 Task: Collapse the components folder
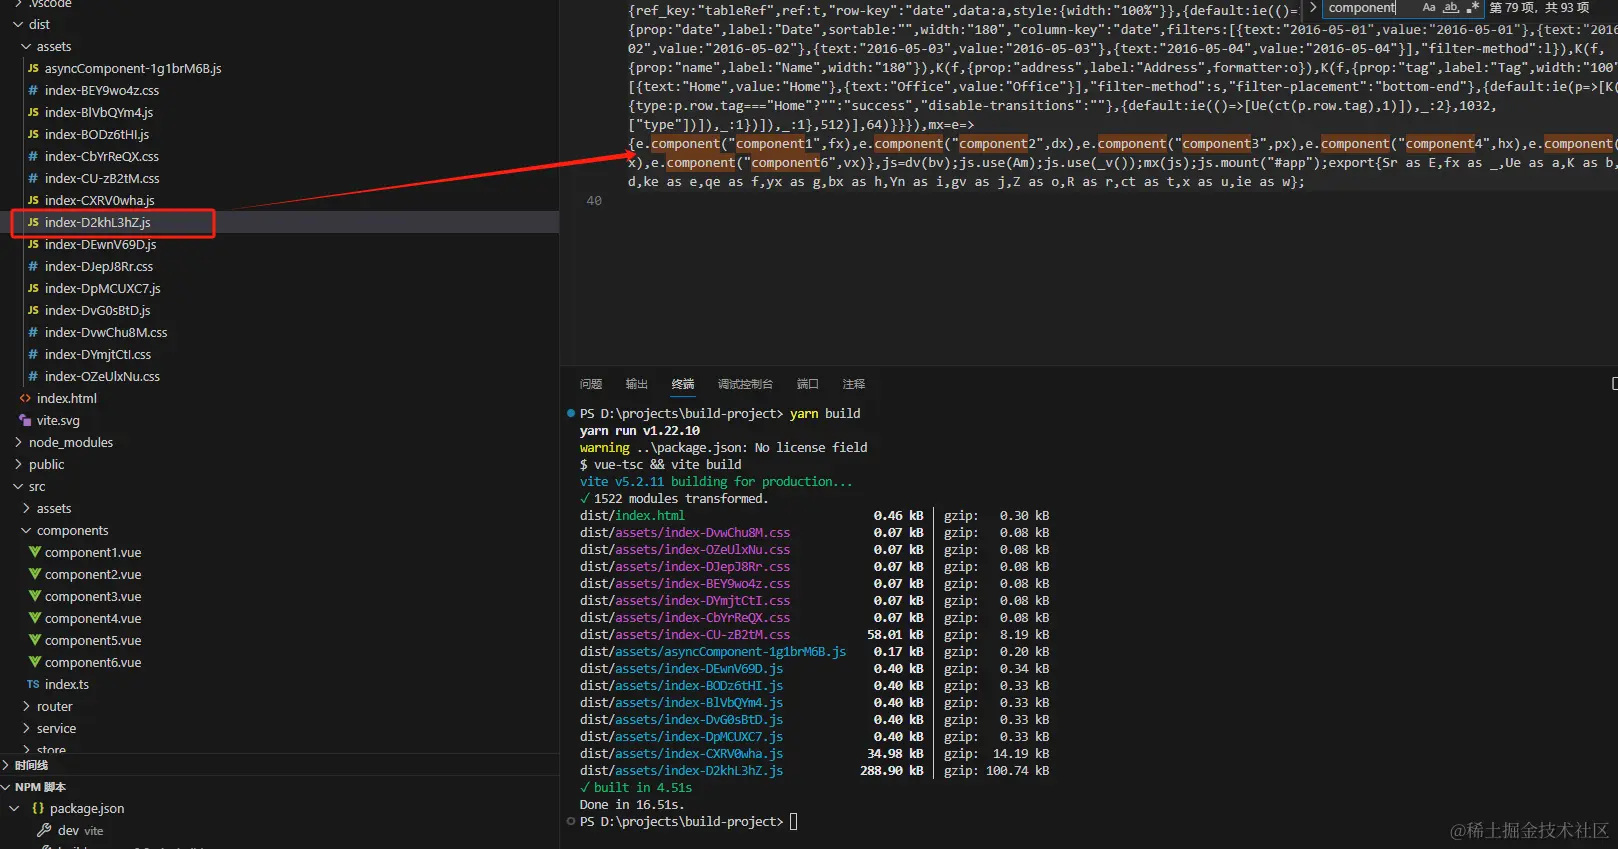point(26,530)
